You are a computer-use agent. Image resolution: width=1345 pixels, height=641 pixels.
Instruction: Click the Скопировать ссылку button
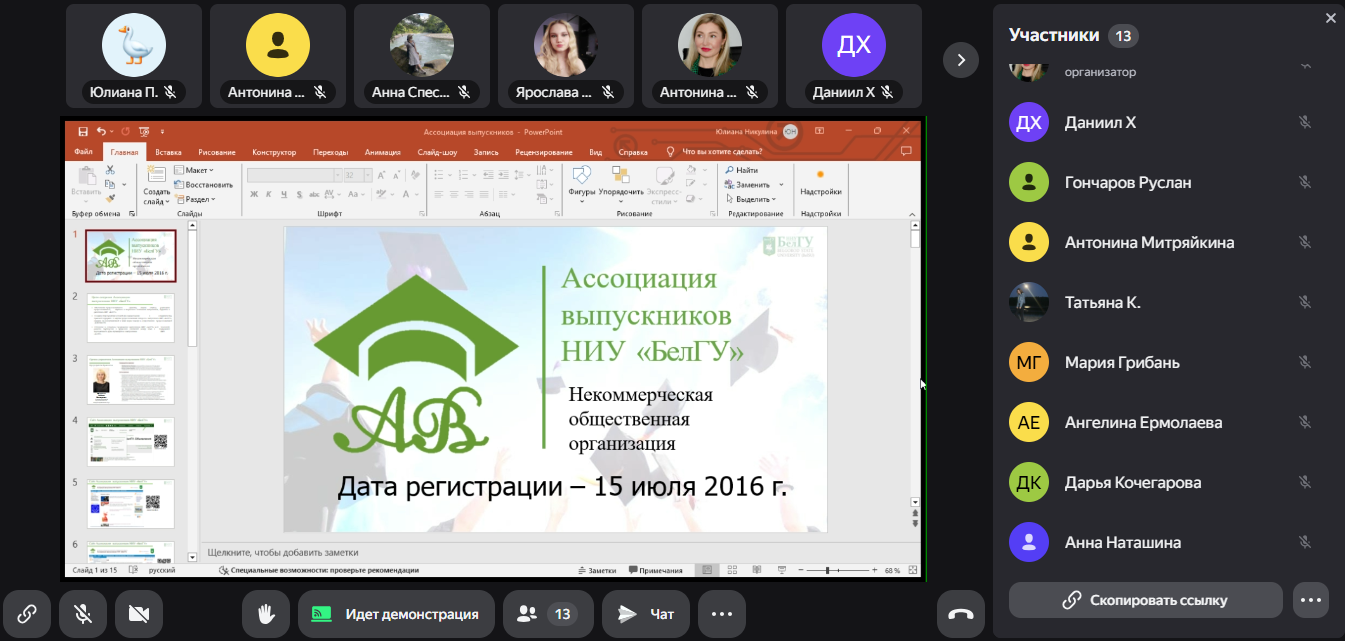1146,600
